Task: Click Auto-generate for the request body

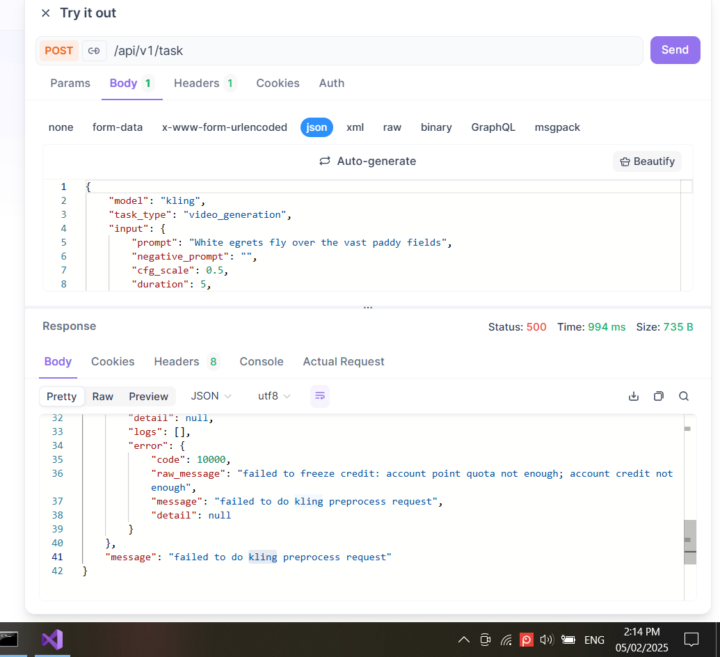Action: tap(368, 161)
